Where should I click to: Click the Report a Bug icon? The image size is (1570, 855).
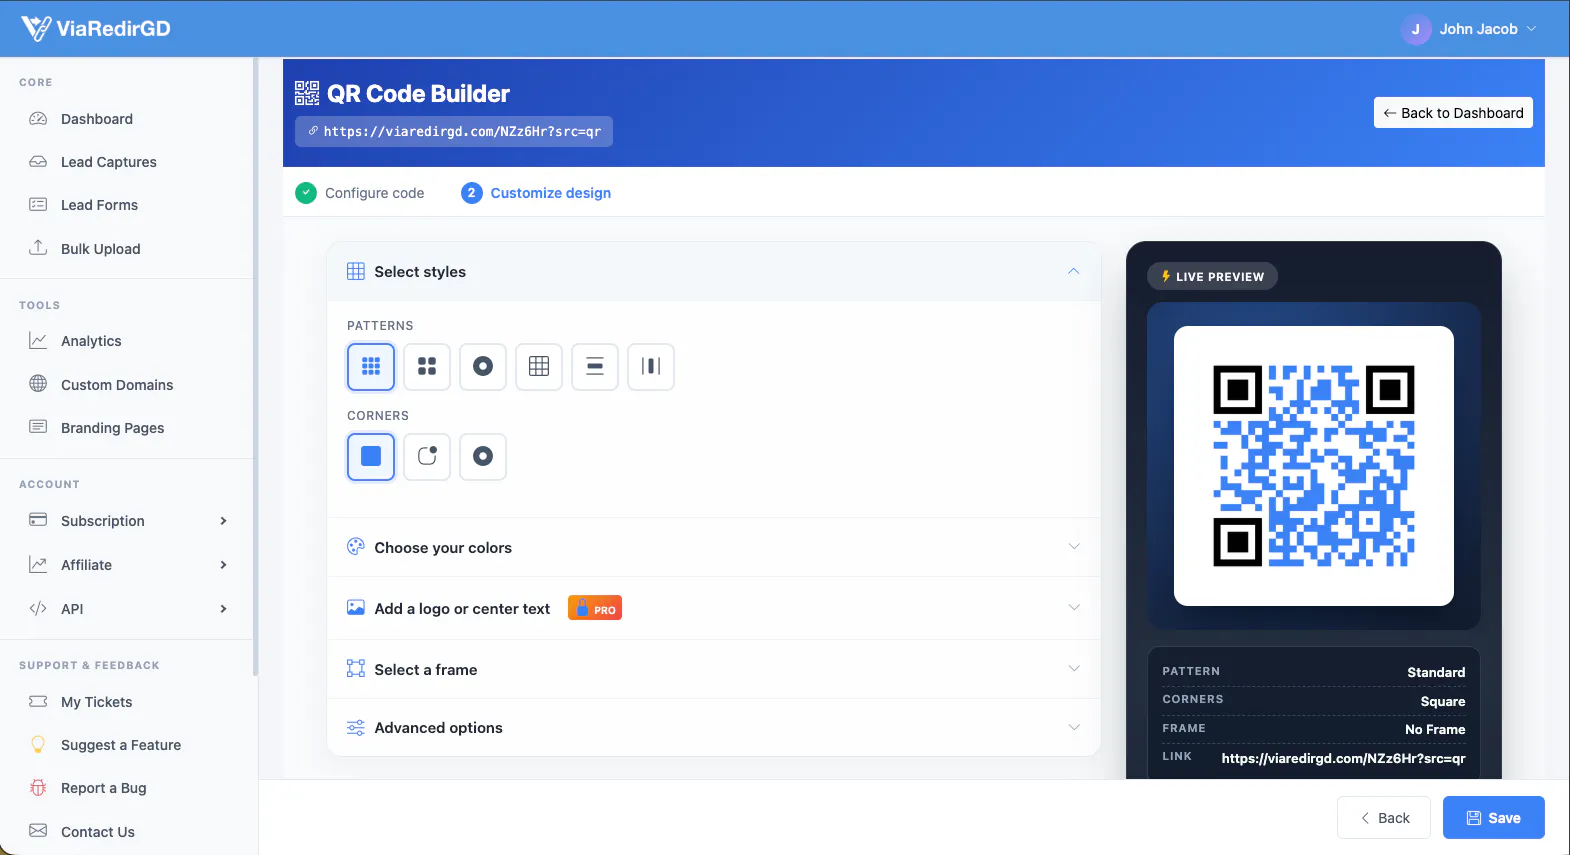pos(38,788)
